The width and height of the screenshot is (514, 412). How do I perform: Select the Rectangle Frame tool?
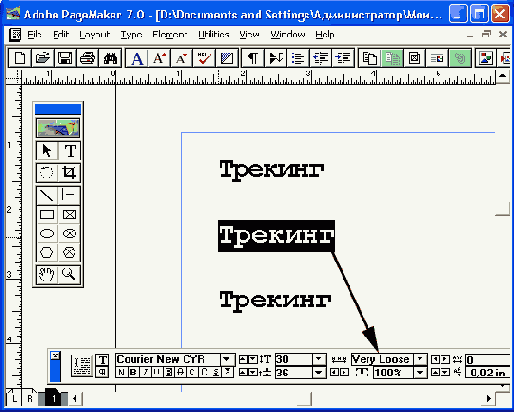(x=70, y=214)
